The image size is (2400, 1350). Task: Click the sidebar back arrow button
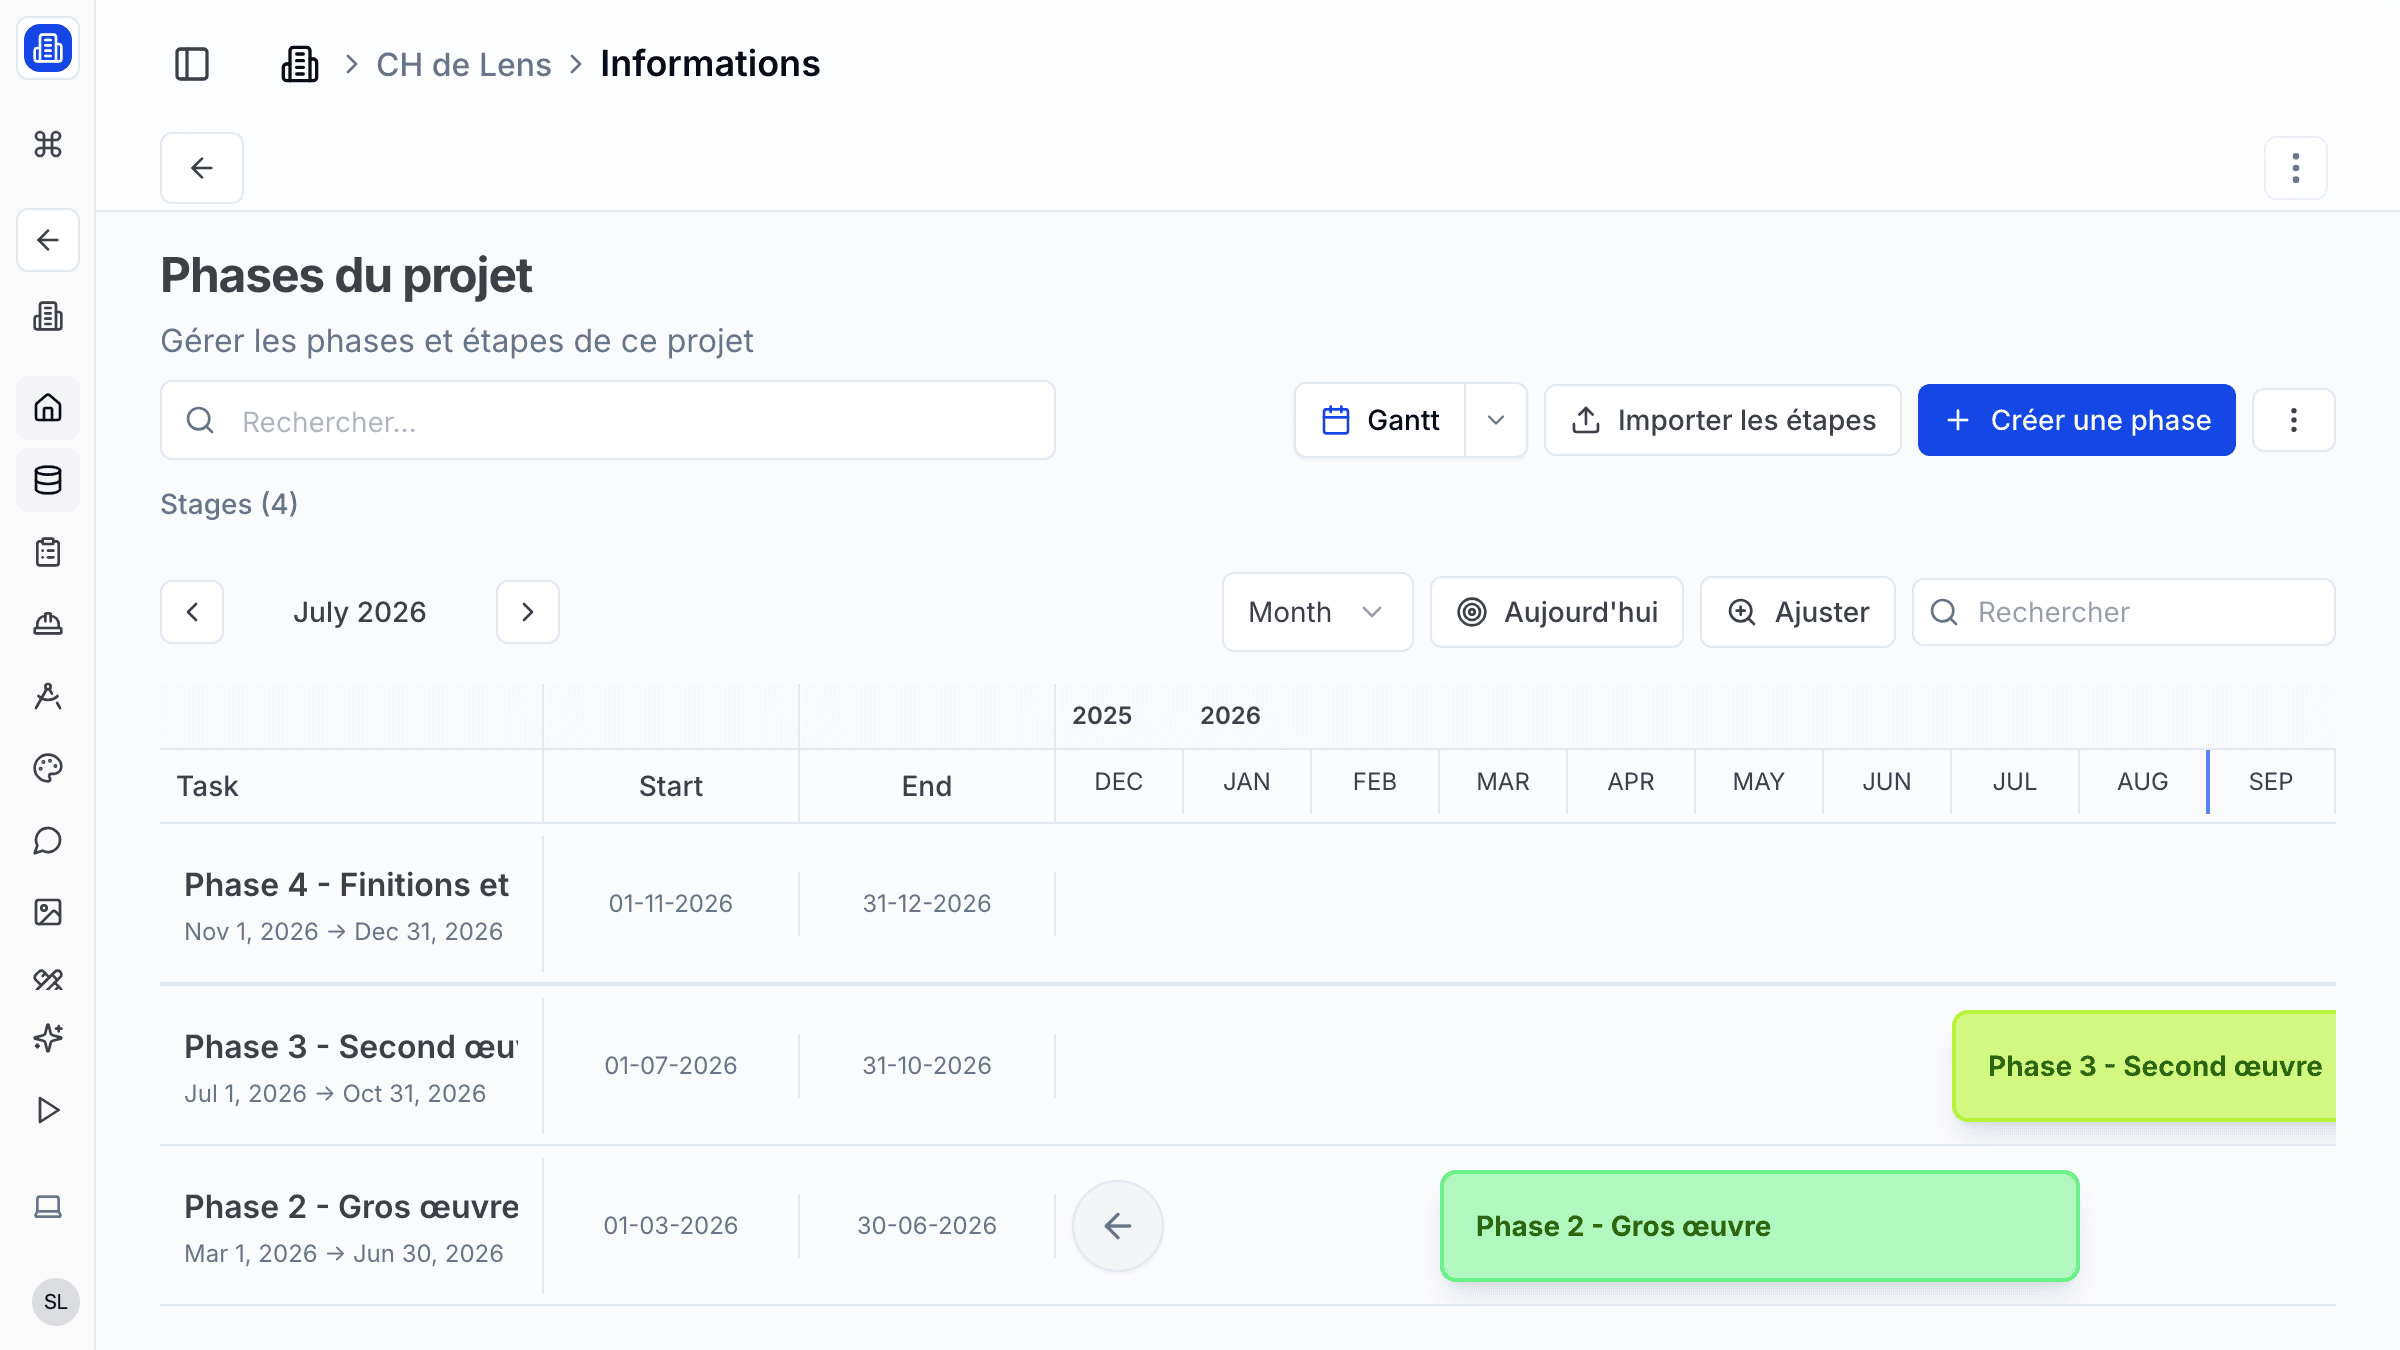(48, 240)
